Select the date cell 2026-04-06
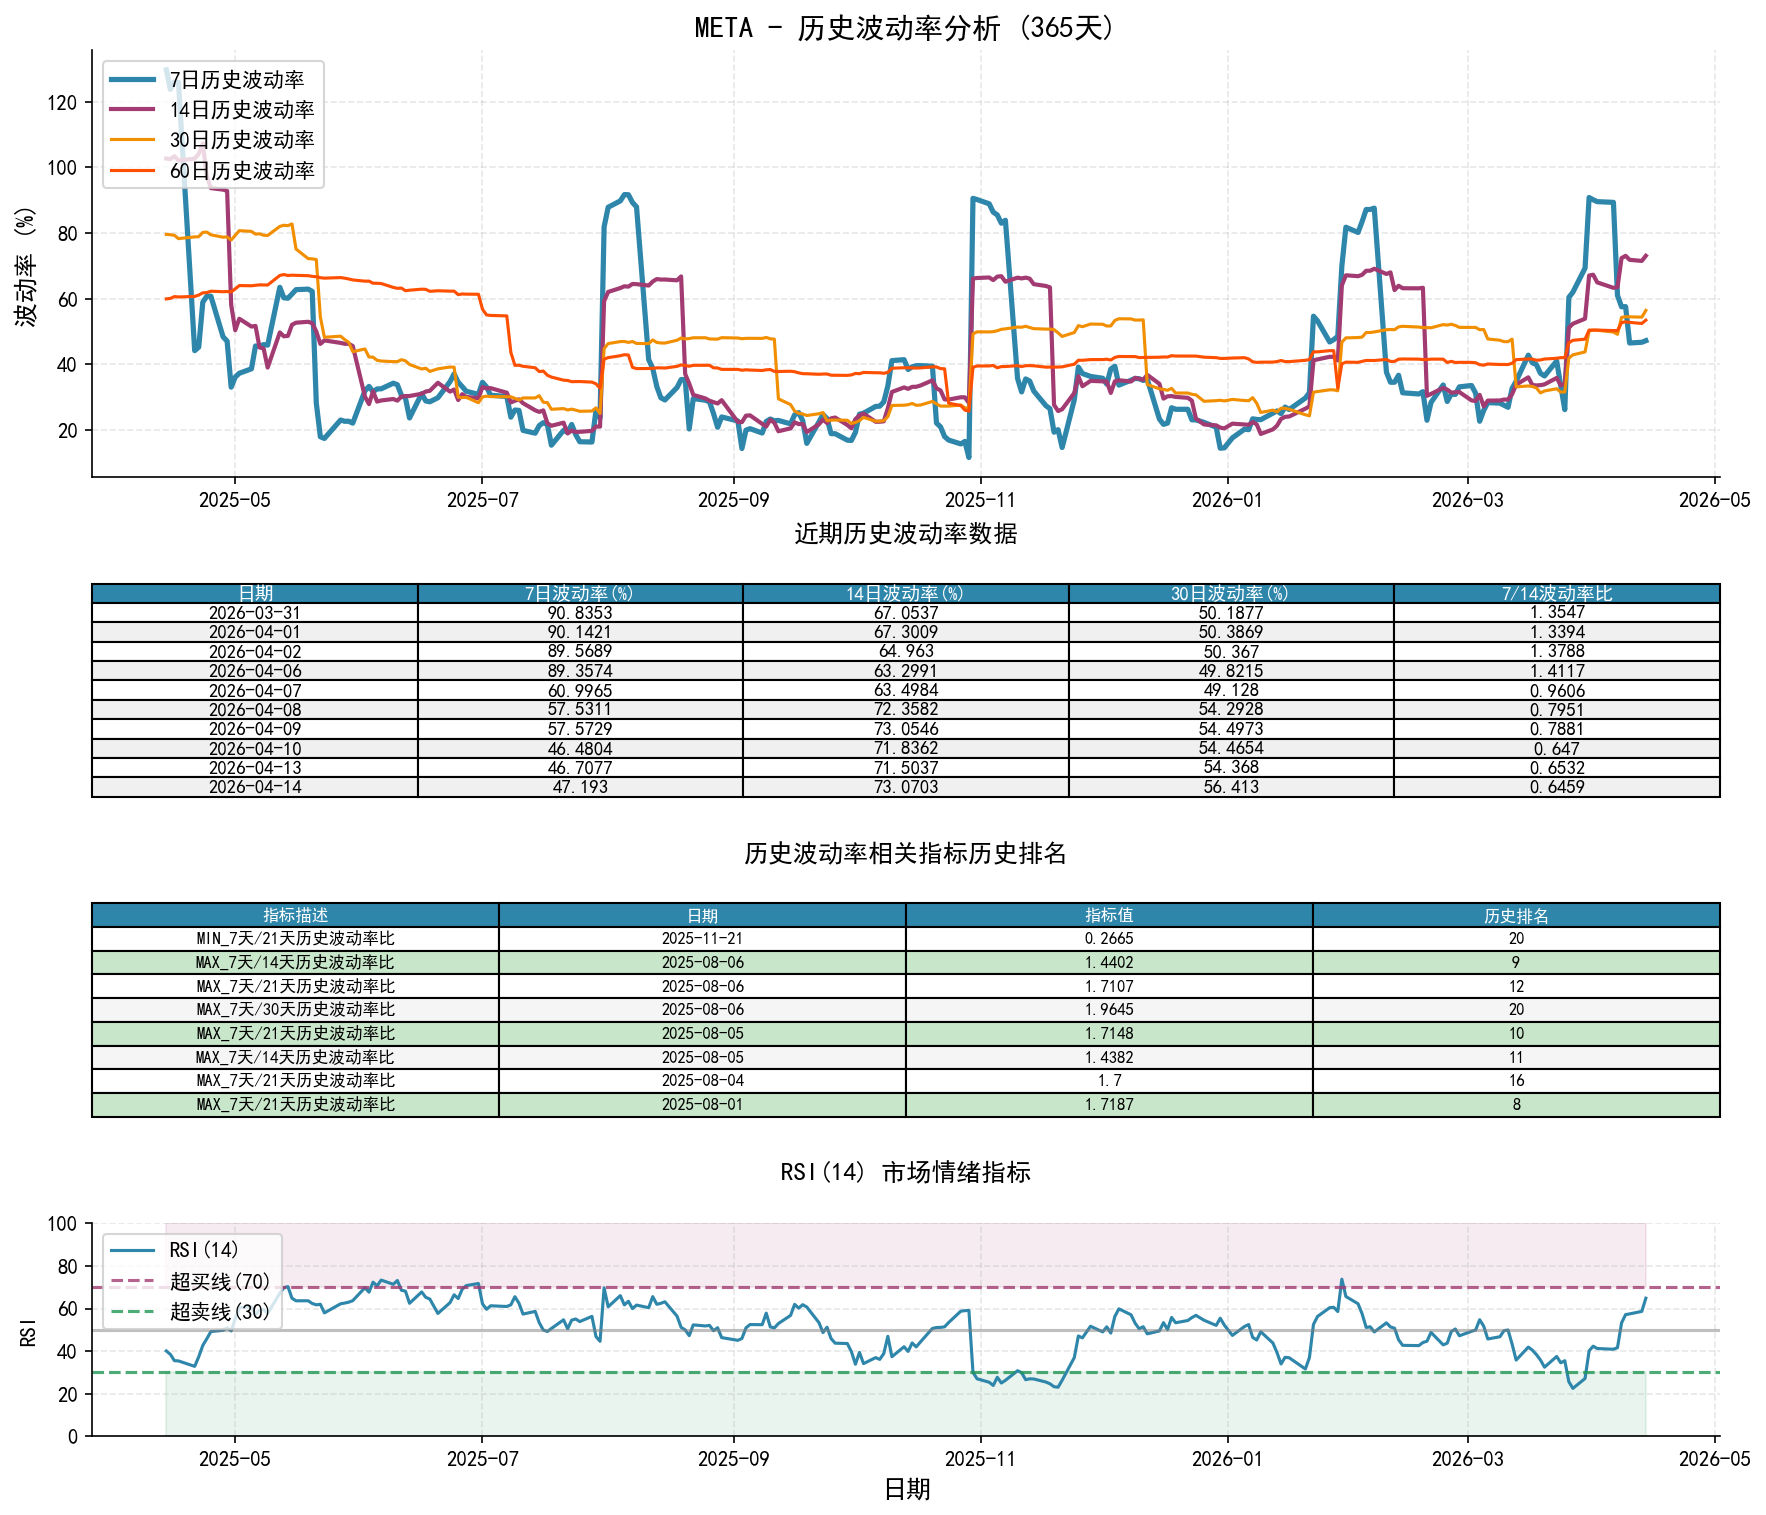 pos(255,671)
